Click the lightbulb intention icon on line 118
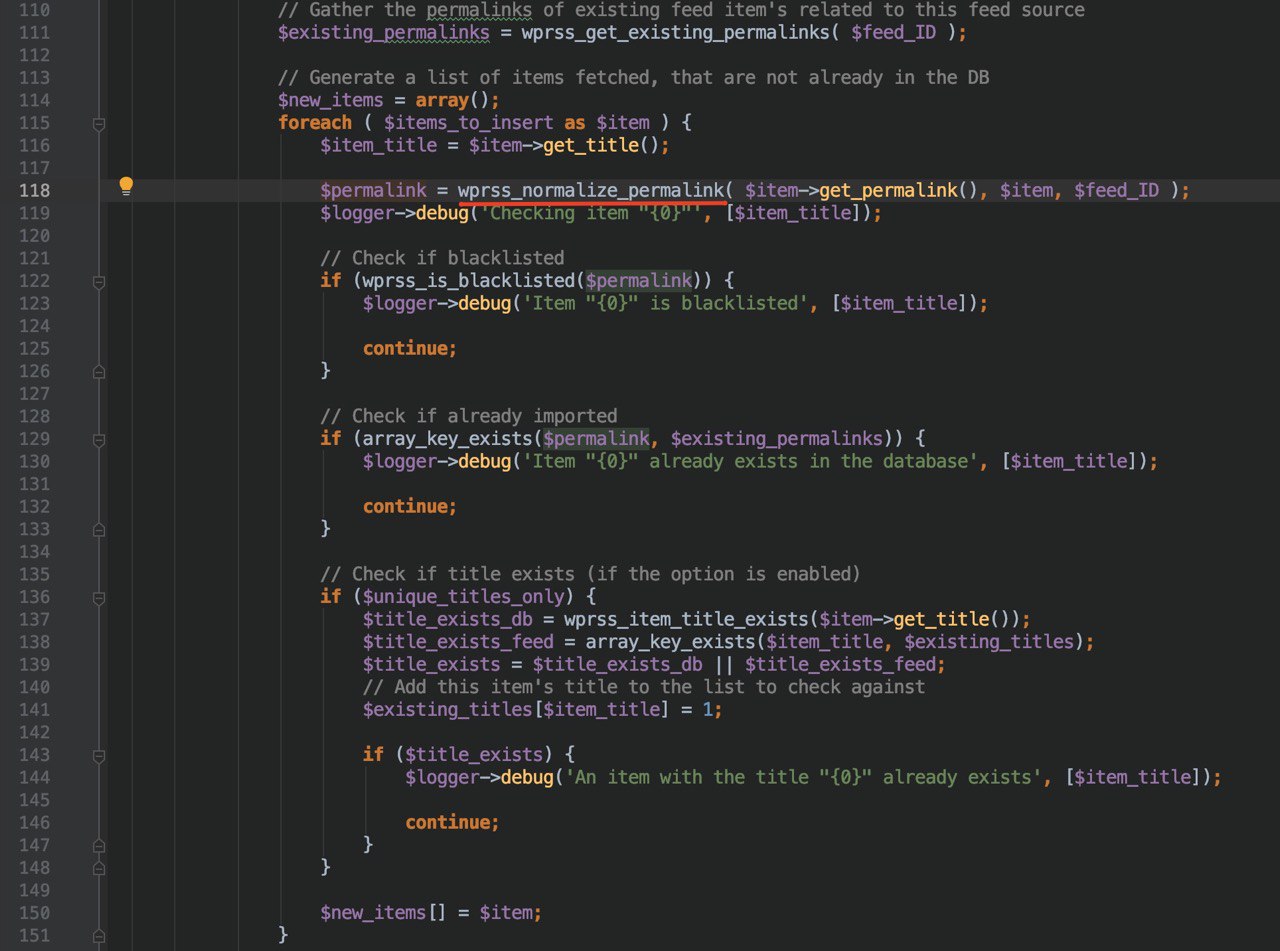1280x951 pixels. [x=126, y=186]
